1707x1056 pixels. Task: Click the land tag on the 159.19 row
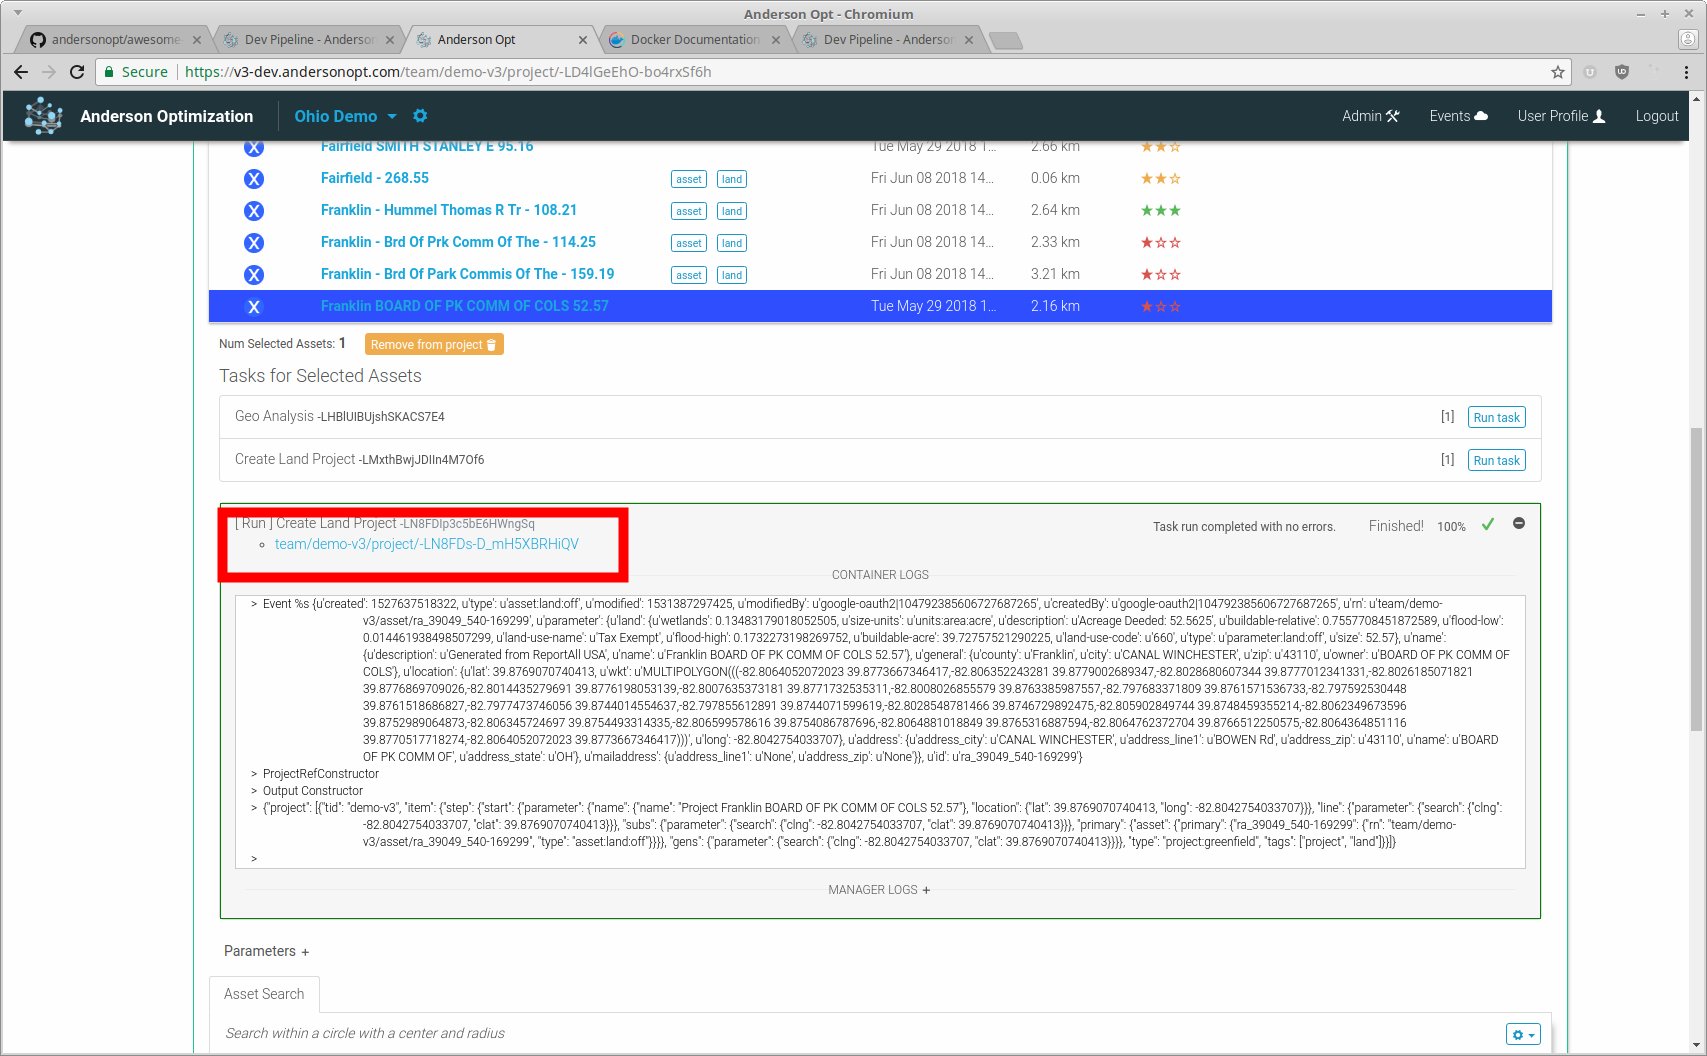[x=732, y=275]
